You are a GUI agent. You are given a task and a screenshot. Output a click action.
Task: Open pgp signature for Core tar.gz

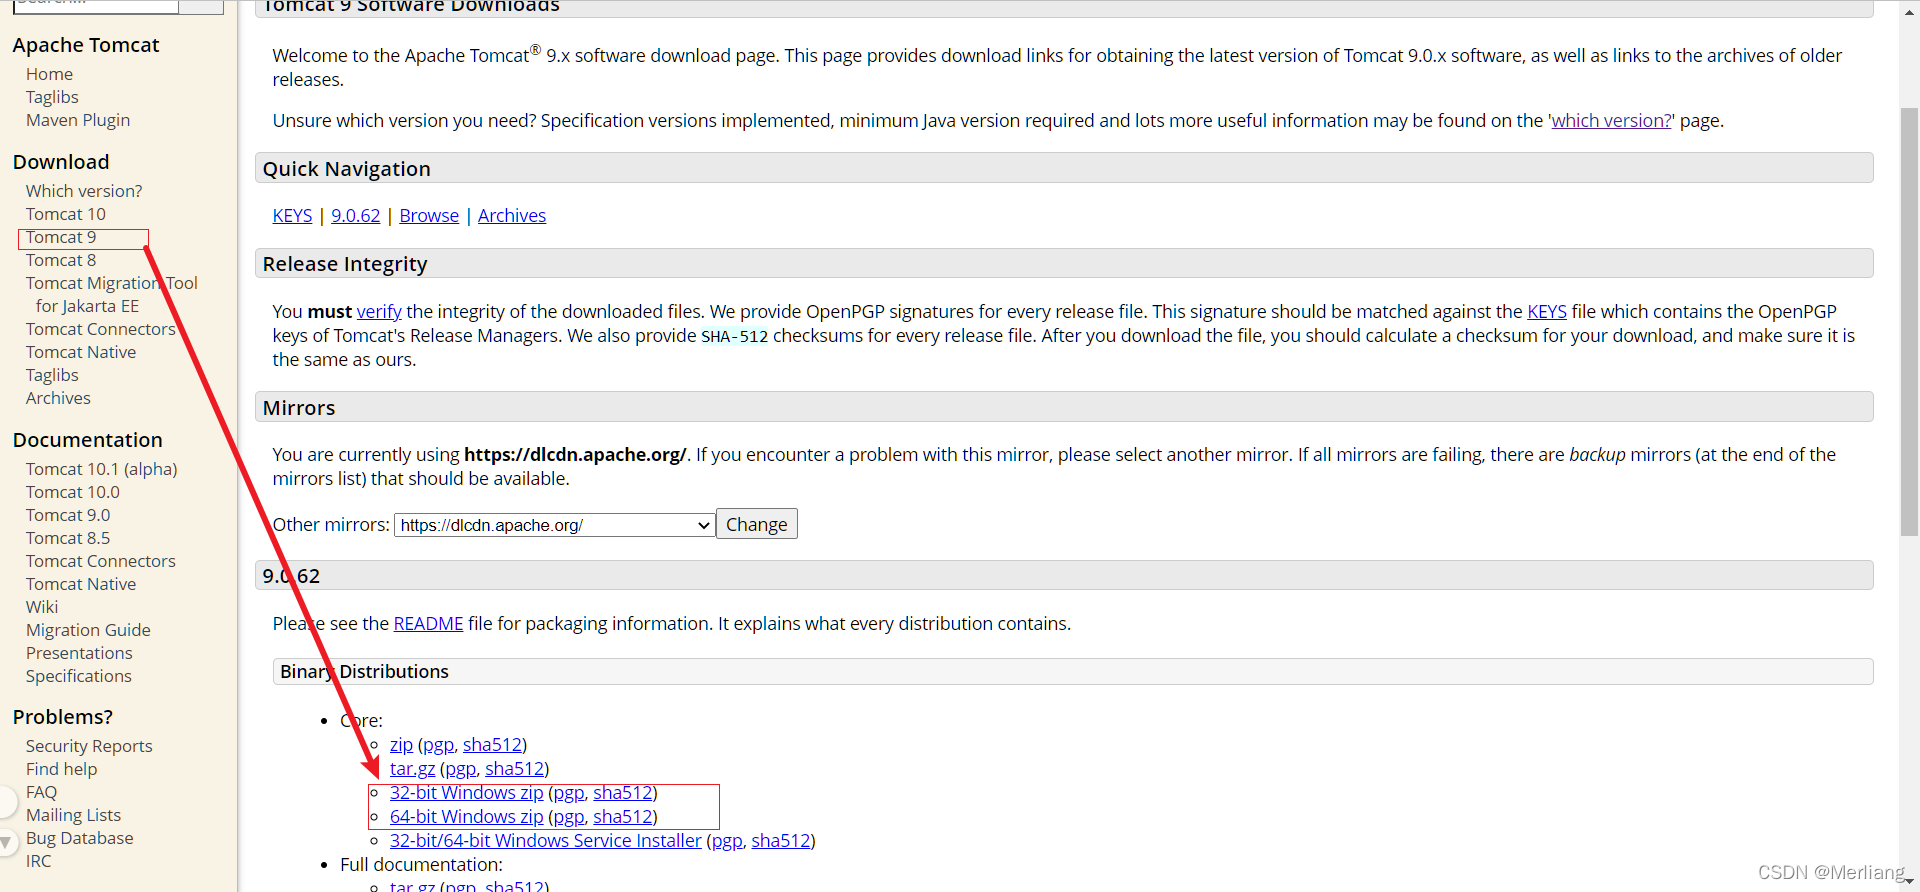click(x=460, y=769)
